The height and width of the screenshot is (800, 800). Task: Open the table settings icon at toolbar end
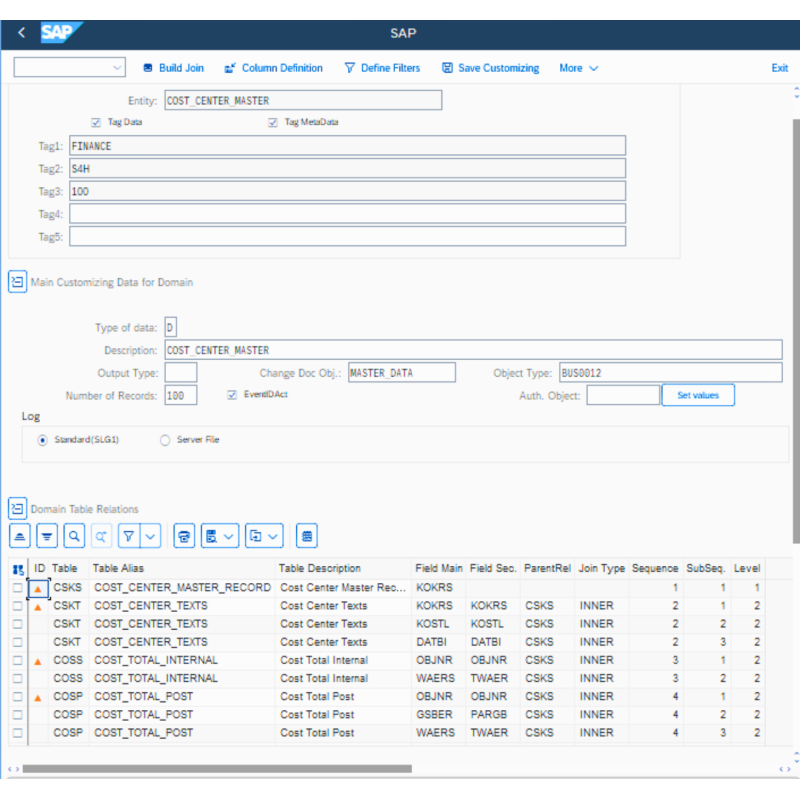pyautogui.click(x=306, y=536)
